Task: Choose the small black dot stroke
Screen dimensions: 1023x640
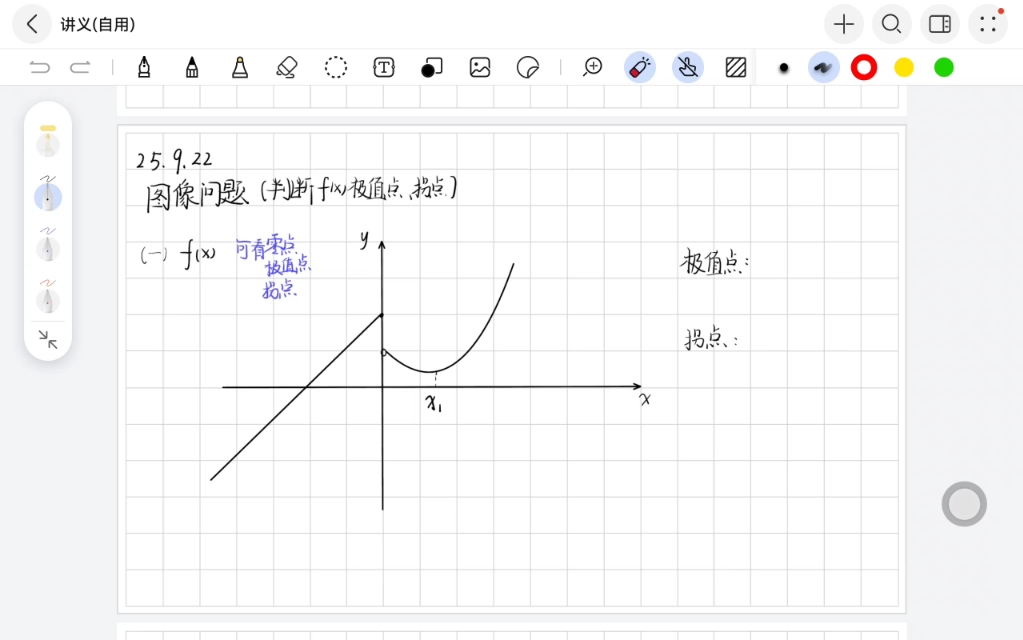Action: 784,68
